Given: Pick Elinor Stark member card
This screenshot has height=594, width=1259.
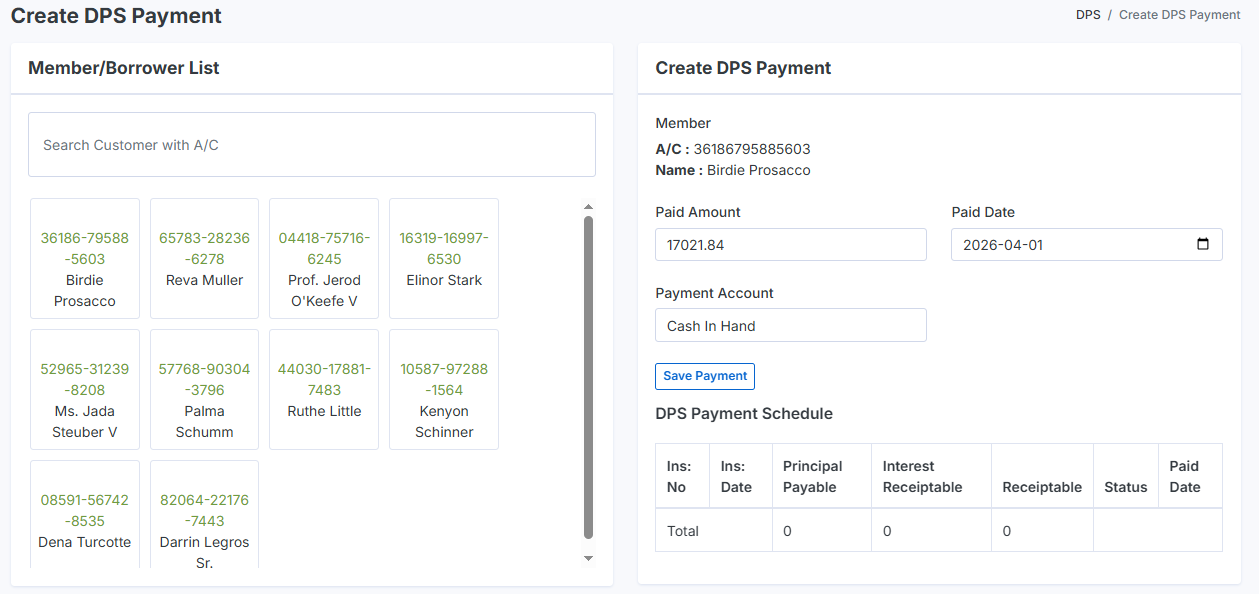Looking at the screenshot, I should 444,259.
